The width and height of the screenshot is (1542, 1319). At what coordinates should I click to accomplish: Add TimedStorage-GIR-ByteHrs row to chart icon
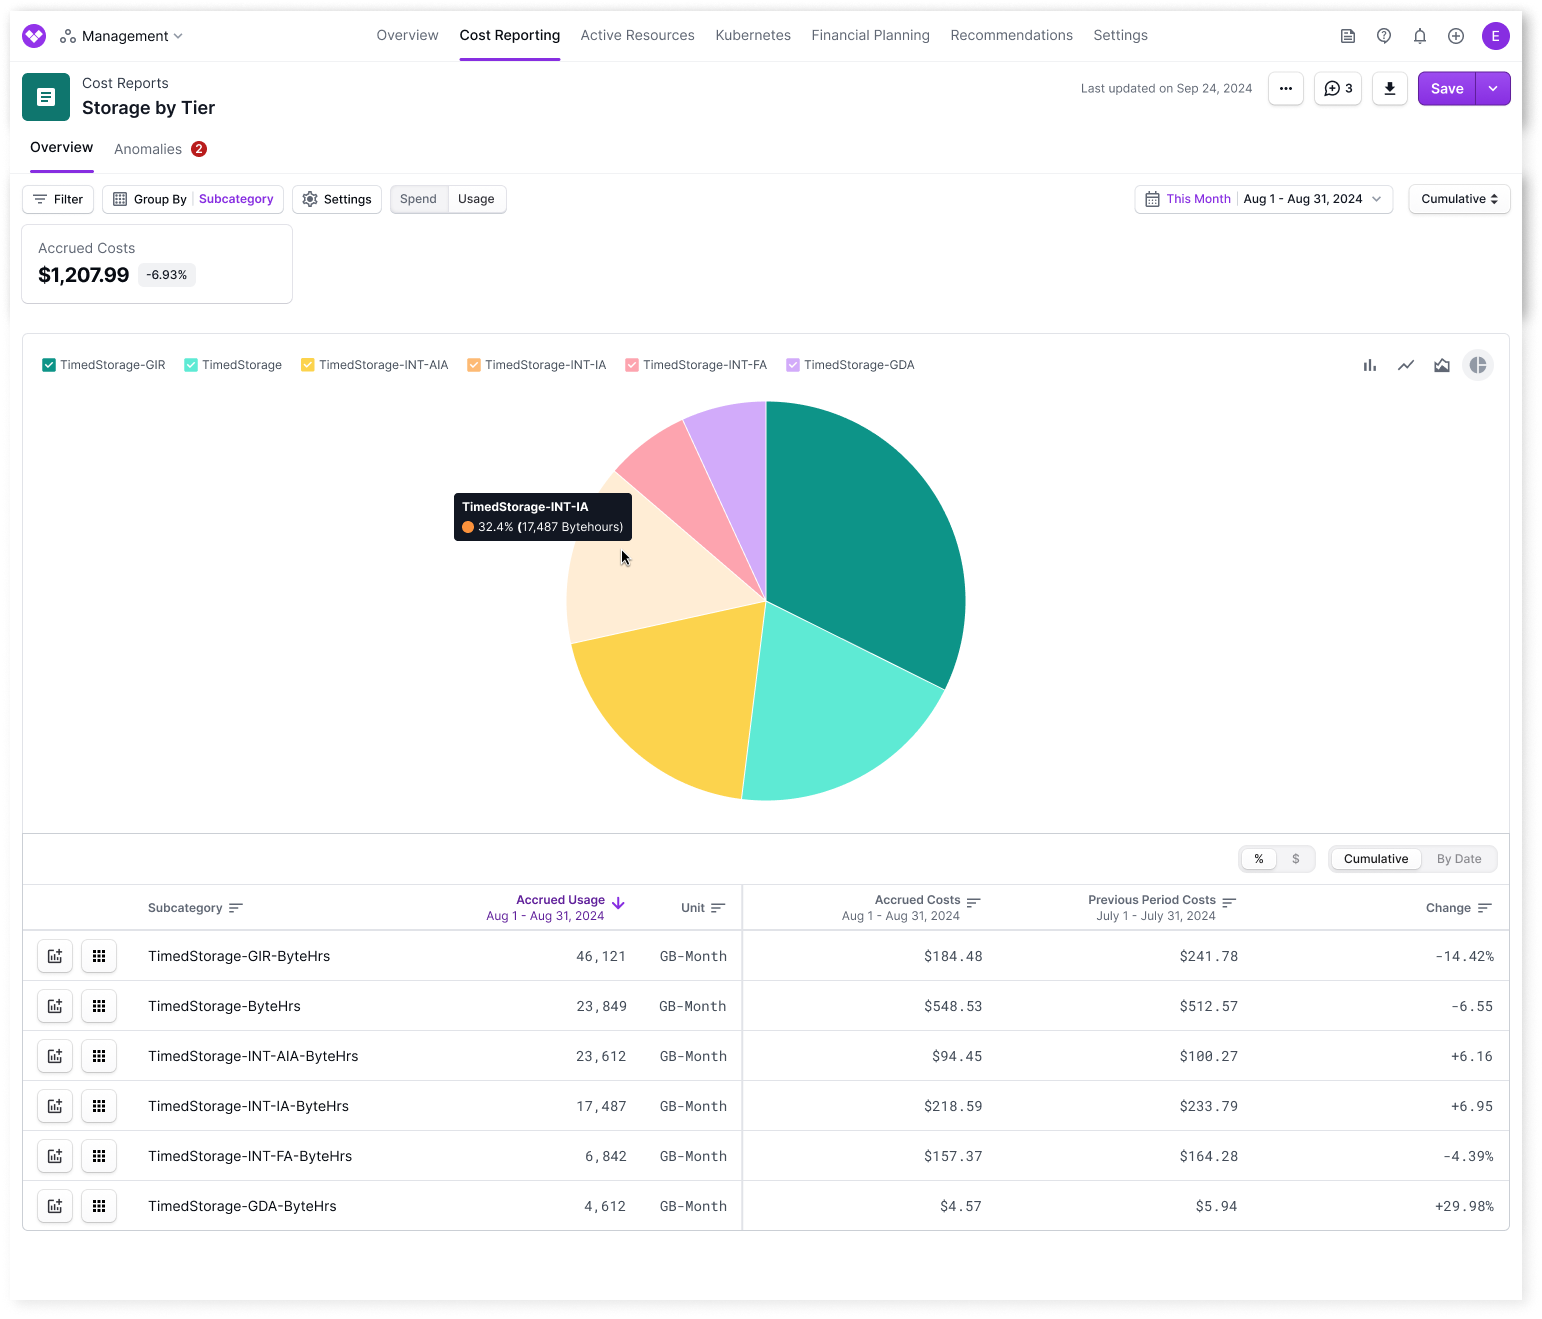[55, 956]
